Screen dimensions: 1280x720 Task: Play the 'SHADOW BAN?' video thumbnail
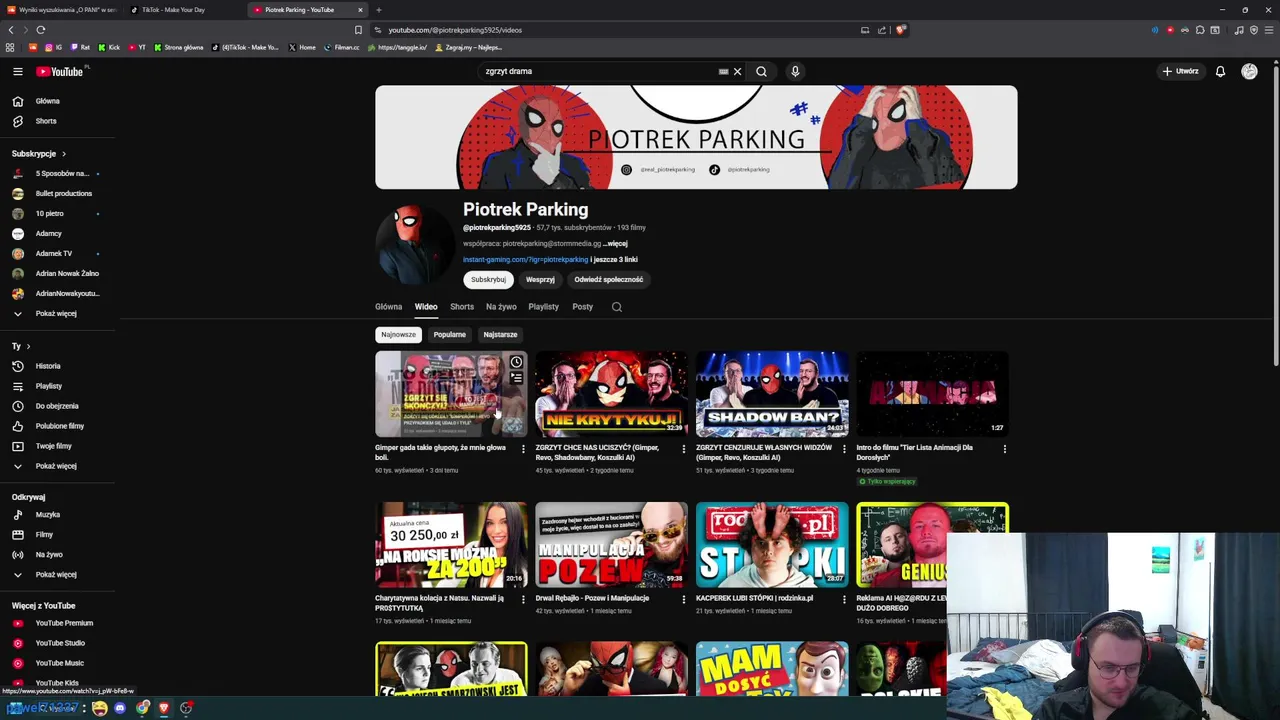772,393
